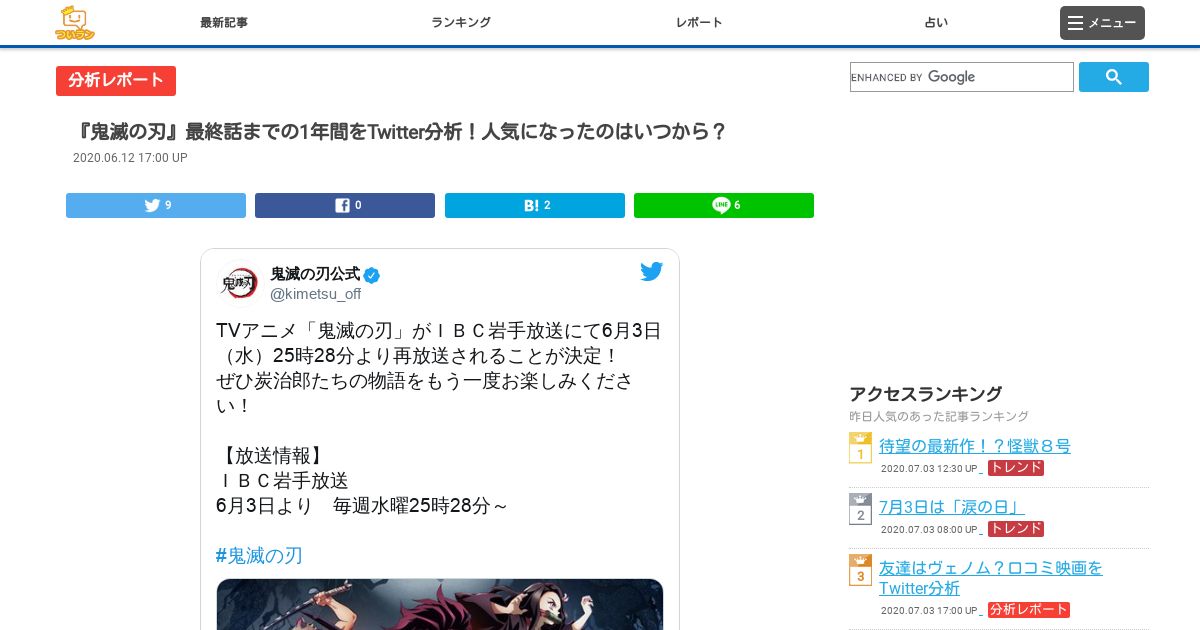Click the 分析レポート tag under the ヴェノム article
The width and height of the screenshot is (1200, 630).
point(1029,610)
